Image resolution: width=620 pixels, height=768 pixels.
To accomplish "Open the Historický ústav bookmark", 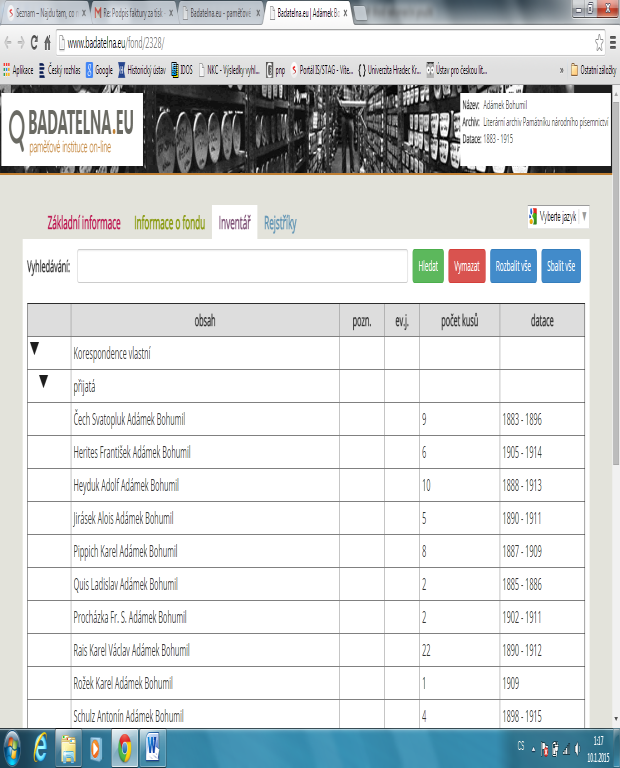I will [142, 70].
